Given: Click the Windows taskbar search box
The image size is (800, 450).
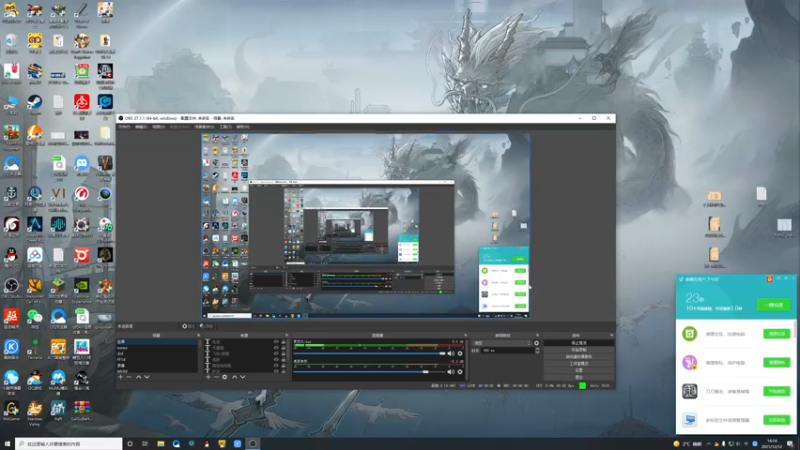Looking at the screenshot, I should pos(69,443).
